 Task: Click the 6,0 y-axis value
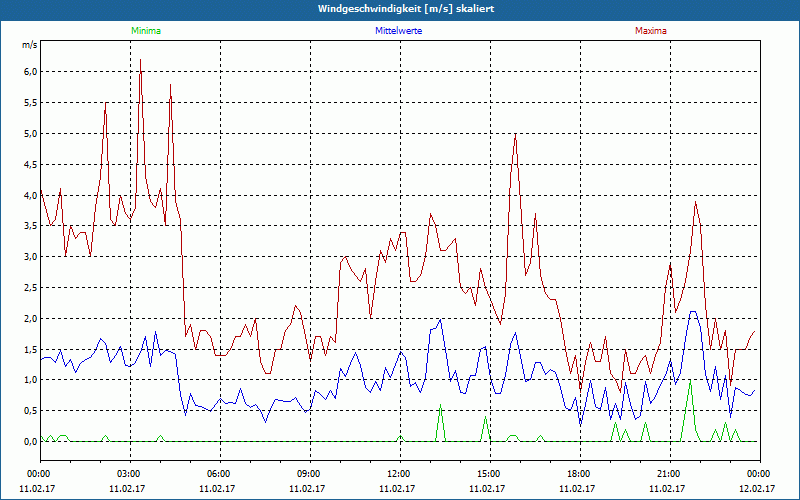point(31,72)
